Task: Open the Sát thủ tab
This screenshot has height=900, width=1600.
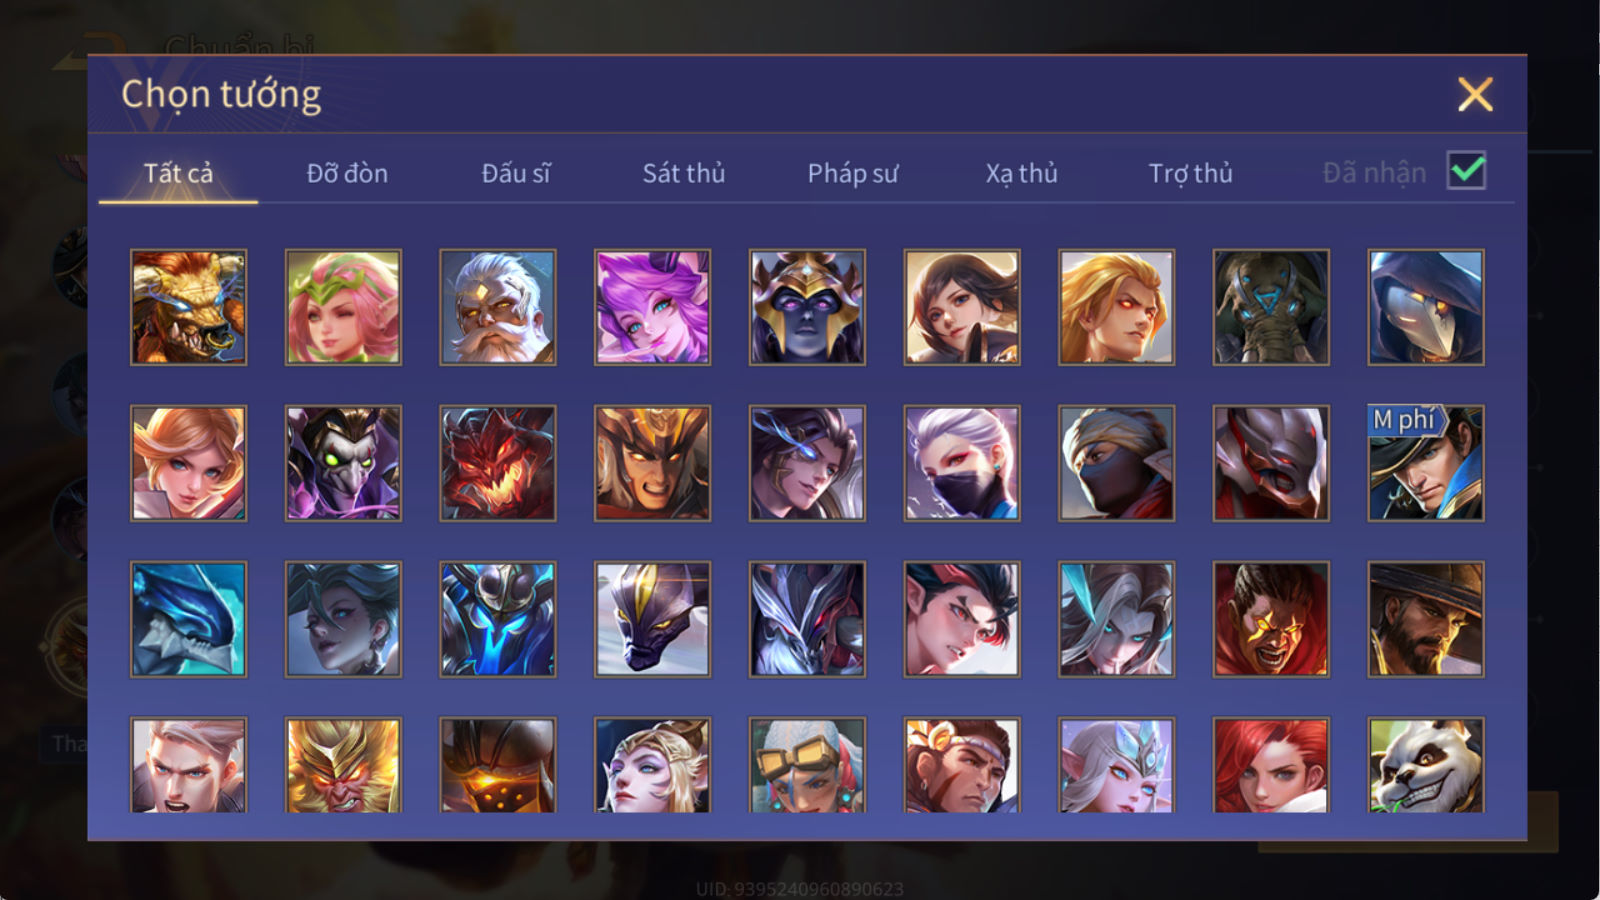Action: coord(684,173)
